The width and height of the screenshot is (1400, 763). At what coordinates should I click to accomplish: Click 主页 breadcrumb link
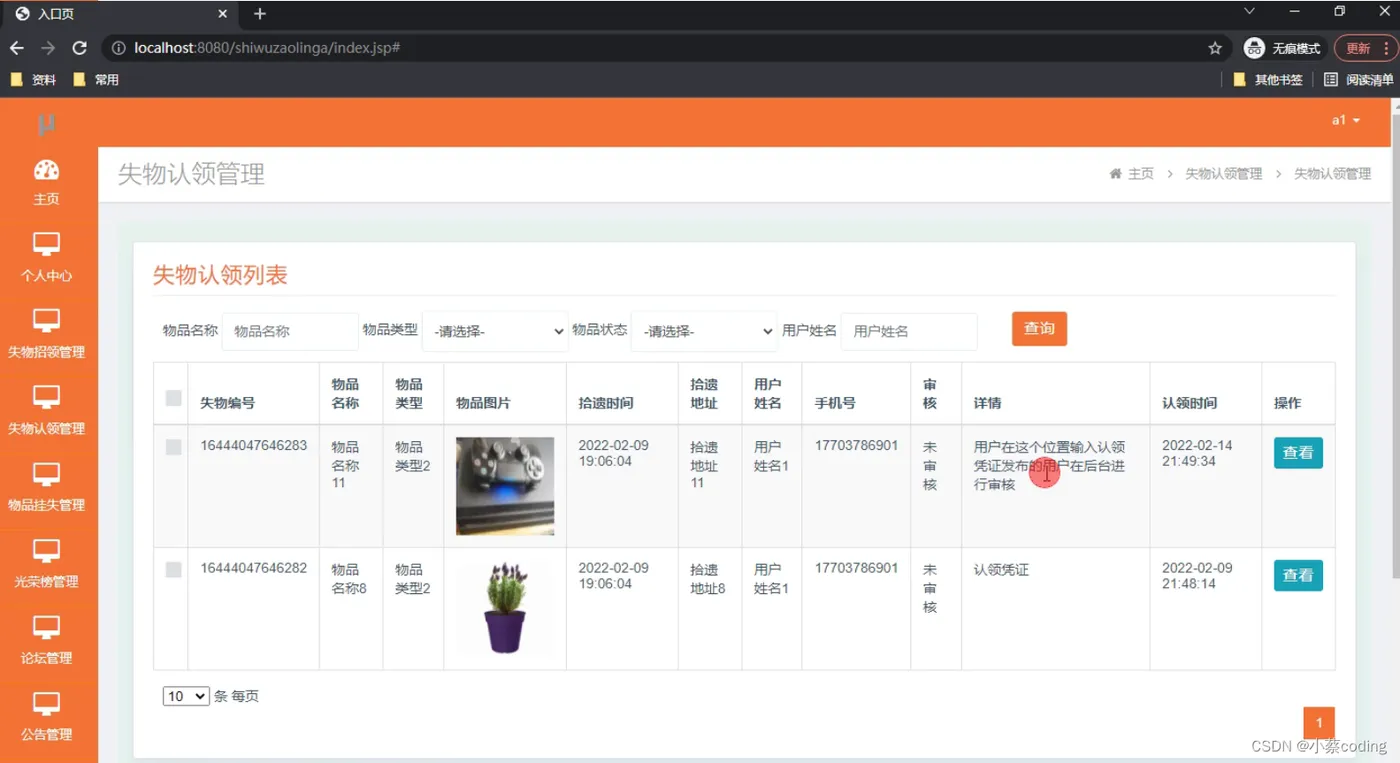pos(1141,174)
